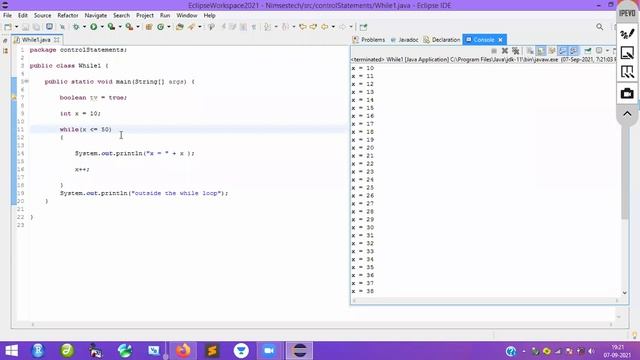Click Remove All Terminated Launches double-X icon
Image resolution: width=640 pixels, height=360 pixels.
click(x=516, y=51)
